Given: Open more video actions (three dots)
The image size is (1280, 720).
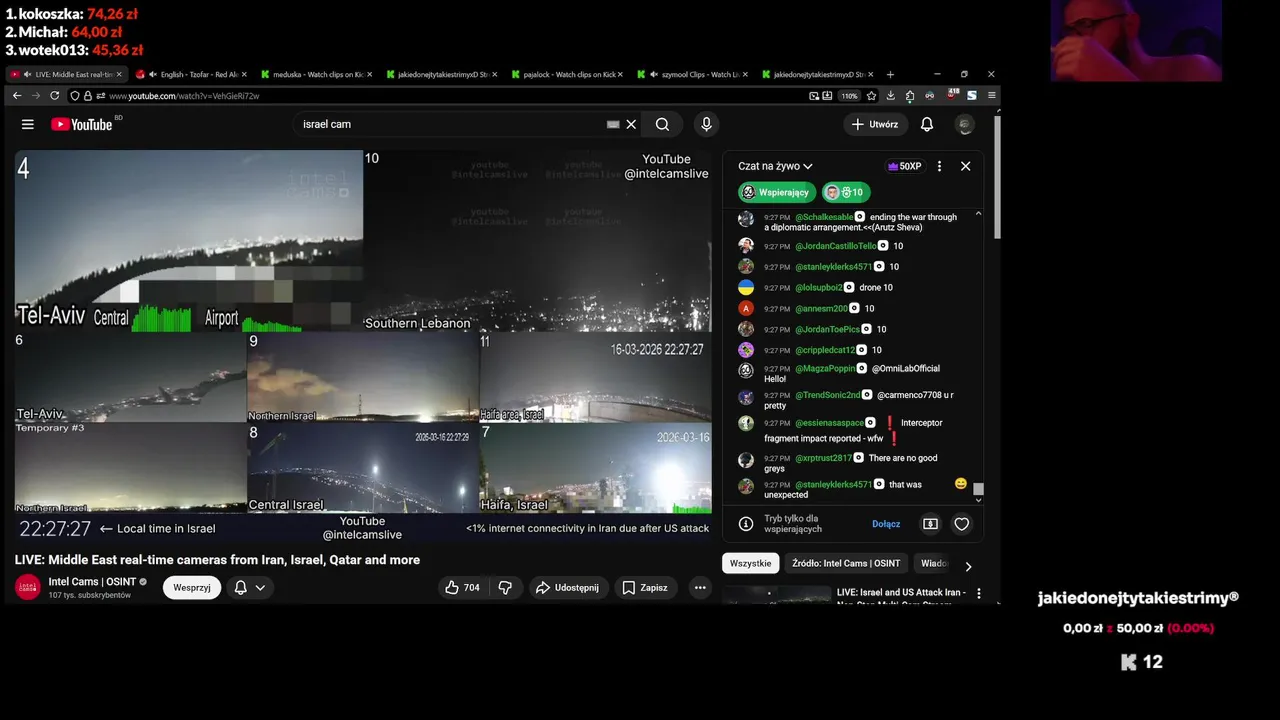Looking at the screenshot, I should tap(700, 588).
